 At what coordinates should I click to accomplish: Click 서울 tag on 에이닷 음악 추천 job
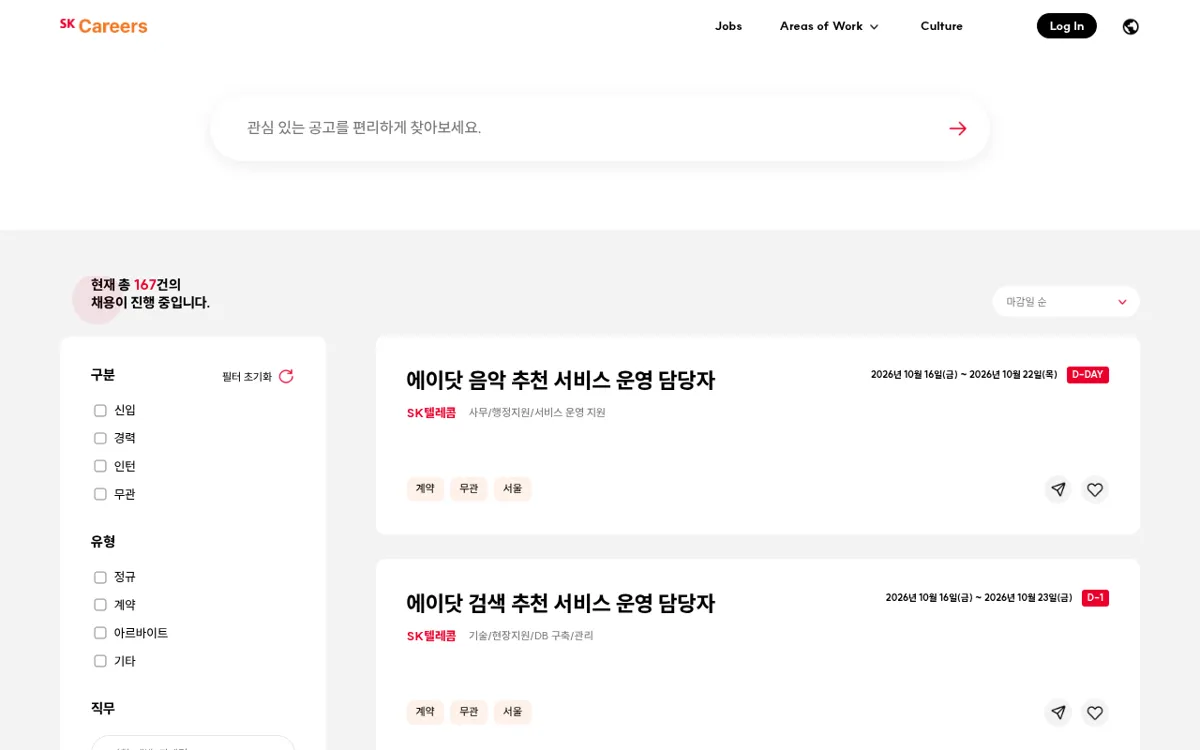512,489
